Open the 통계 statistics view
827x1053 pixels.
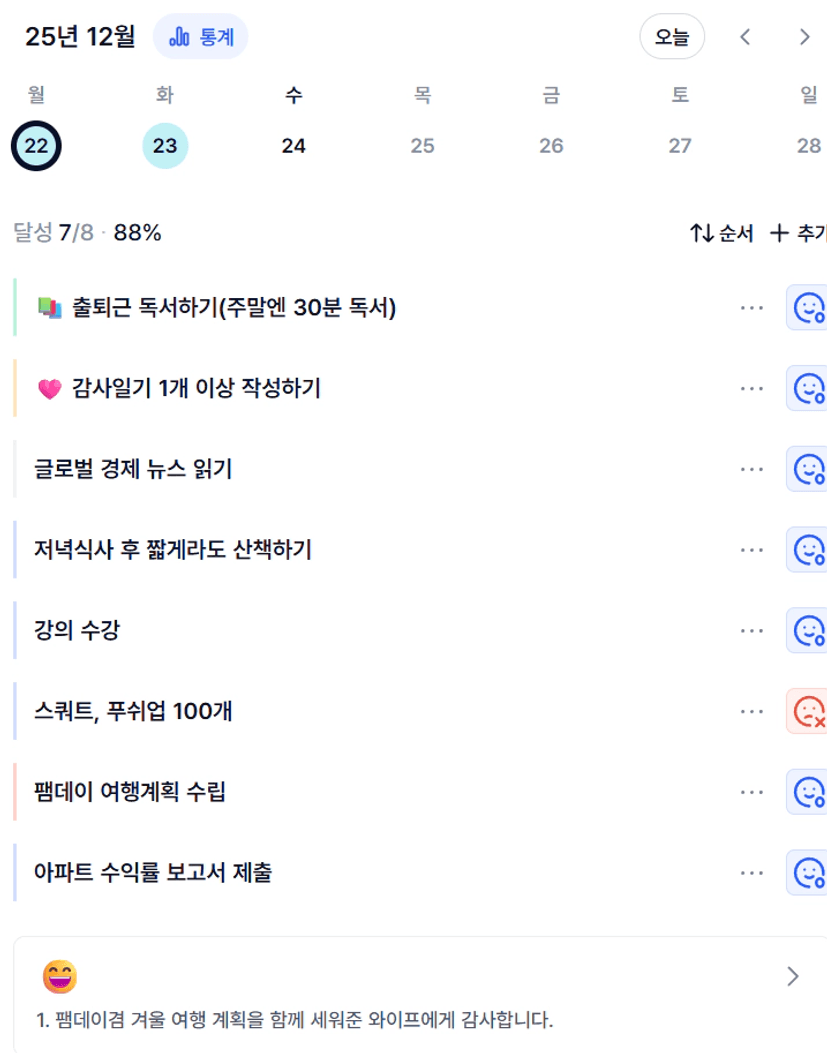pos(200,37)
